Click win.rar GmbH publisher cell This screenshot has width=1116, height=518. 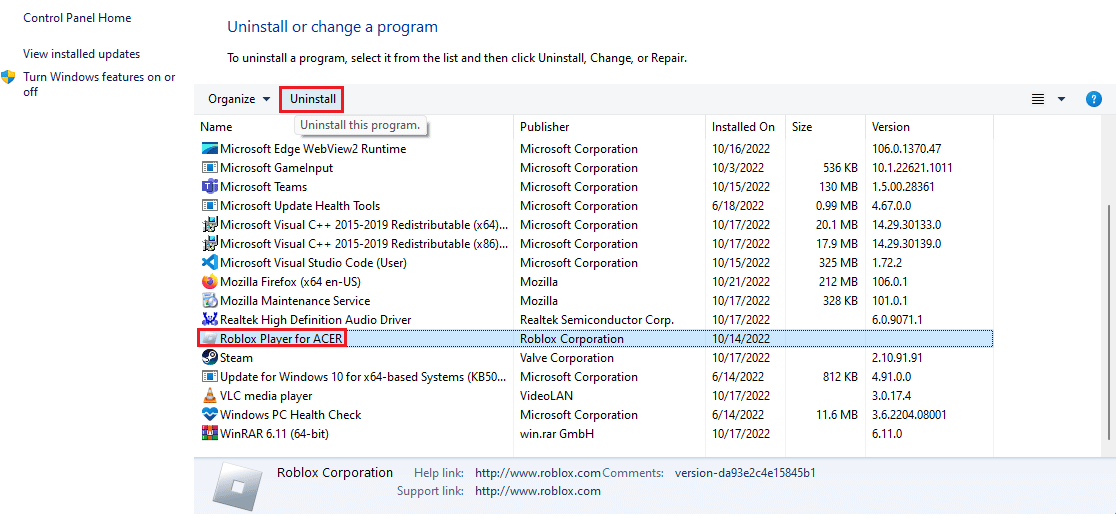pyautogui.click(x=557, y=433)
